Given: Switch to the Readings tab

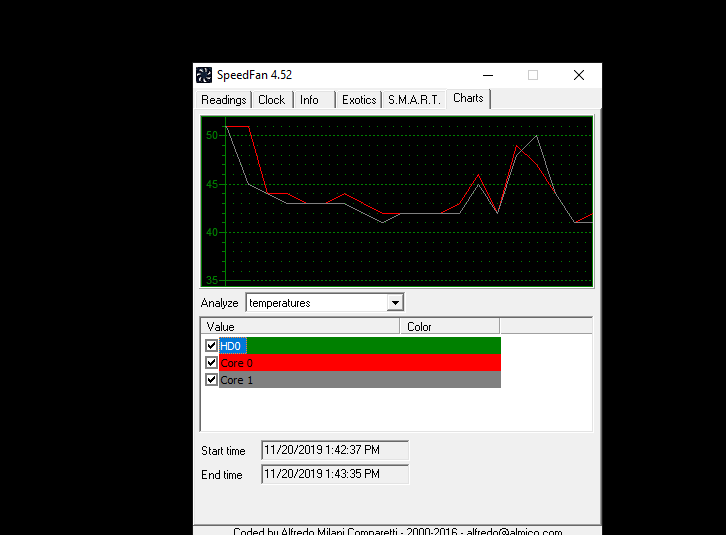Looking at the screenshot, I should 224,100.
